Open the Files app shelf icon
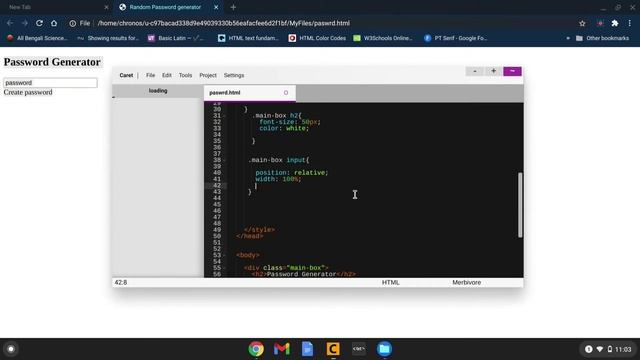 [384, 349]
